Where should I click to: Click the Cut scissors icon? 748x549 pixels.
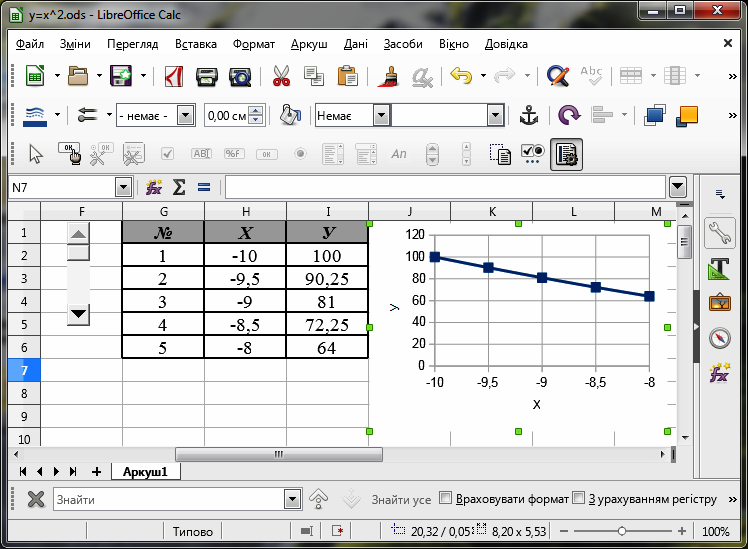point(280,76)
